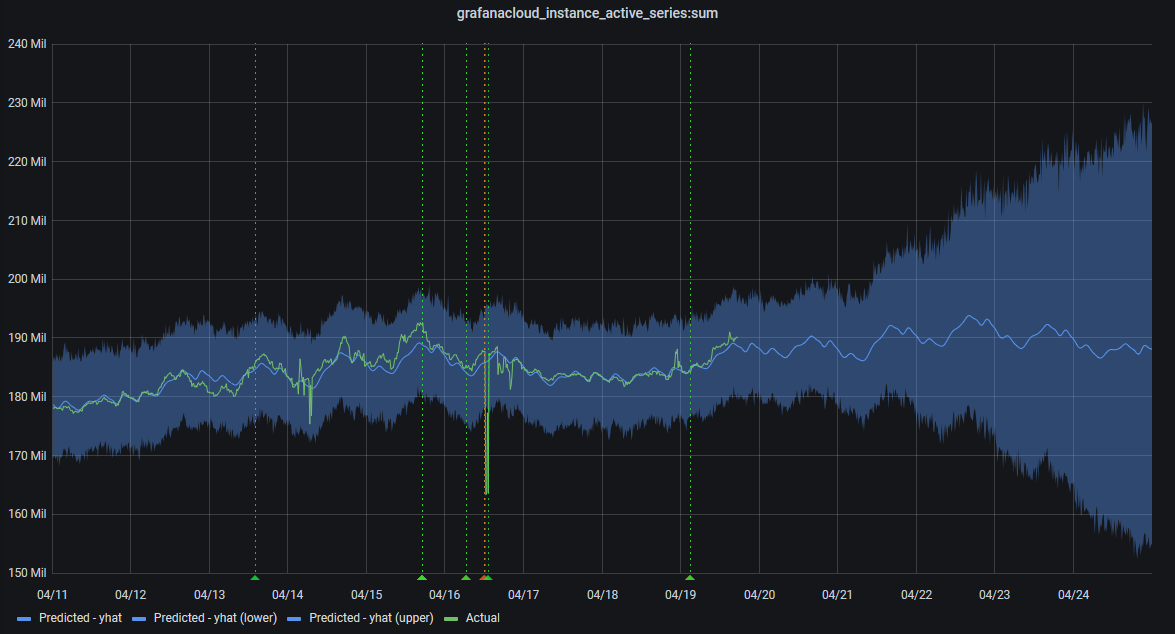Click the panel title "grafanacloud_instance_active_series:sum"
This screenshot has height=634, width=1175.
coord(587,13)
